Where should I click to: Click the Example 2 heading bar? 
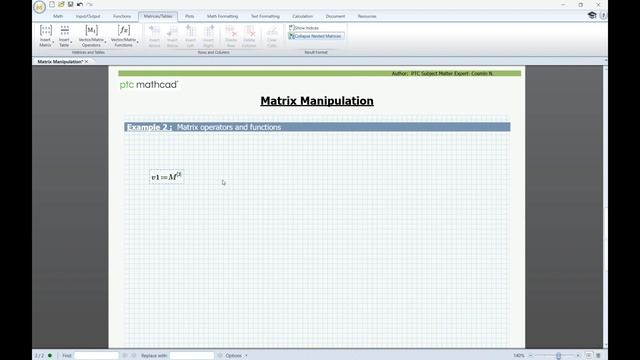pos(317,127)
